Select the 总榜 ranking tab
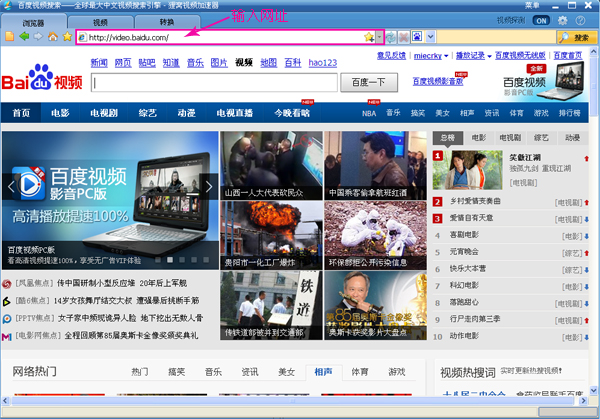This screenshot has height=419, width=600. coord(448,138)
